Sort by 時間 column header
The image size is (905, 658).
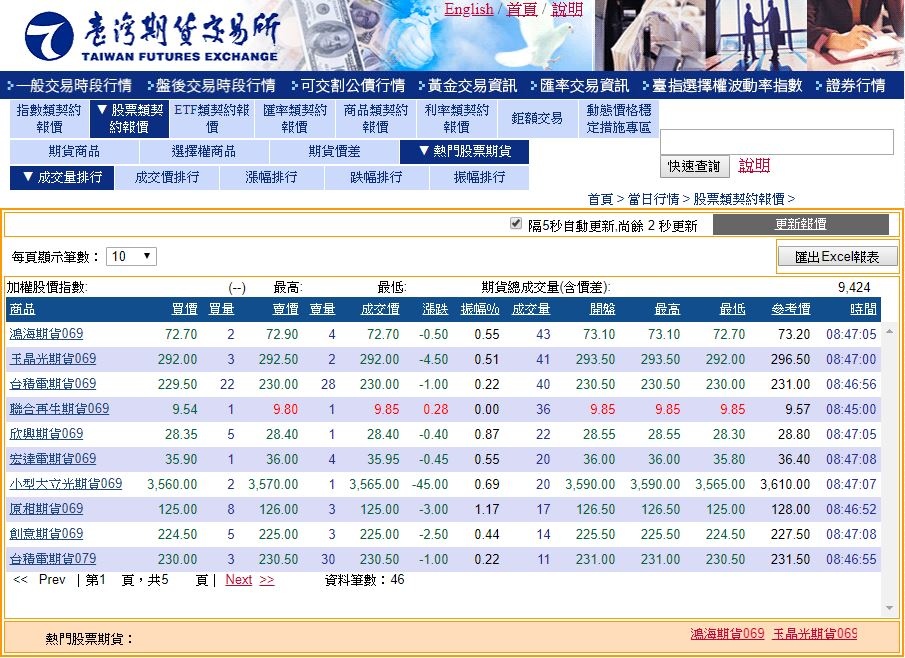click(863, 309)
